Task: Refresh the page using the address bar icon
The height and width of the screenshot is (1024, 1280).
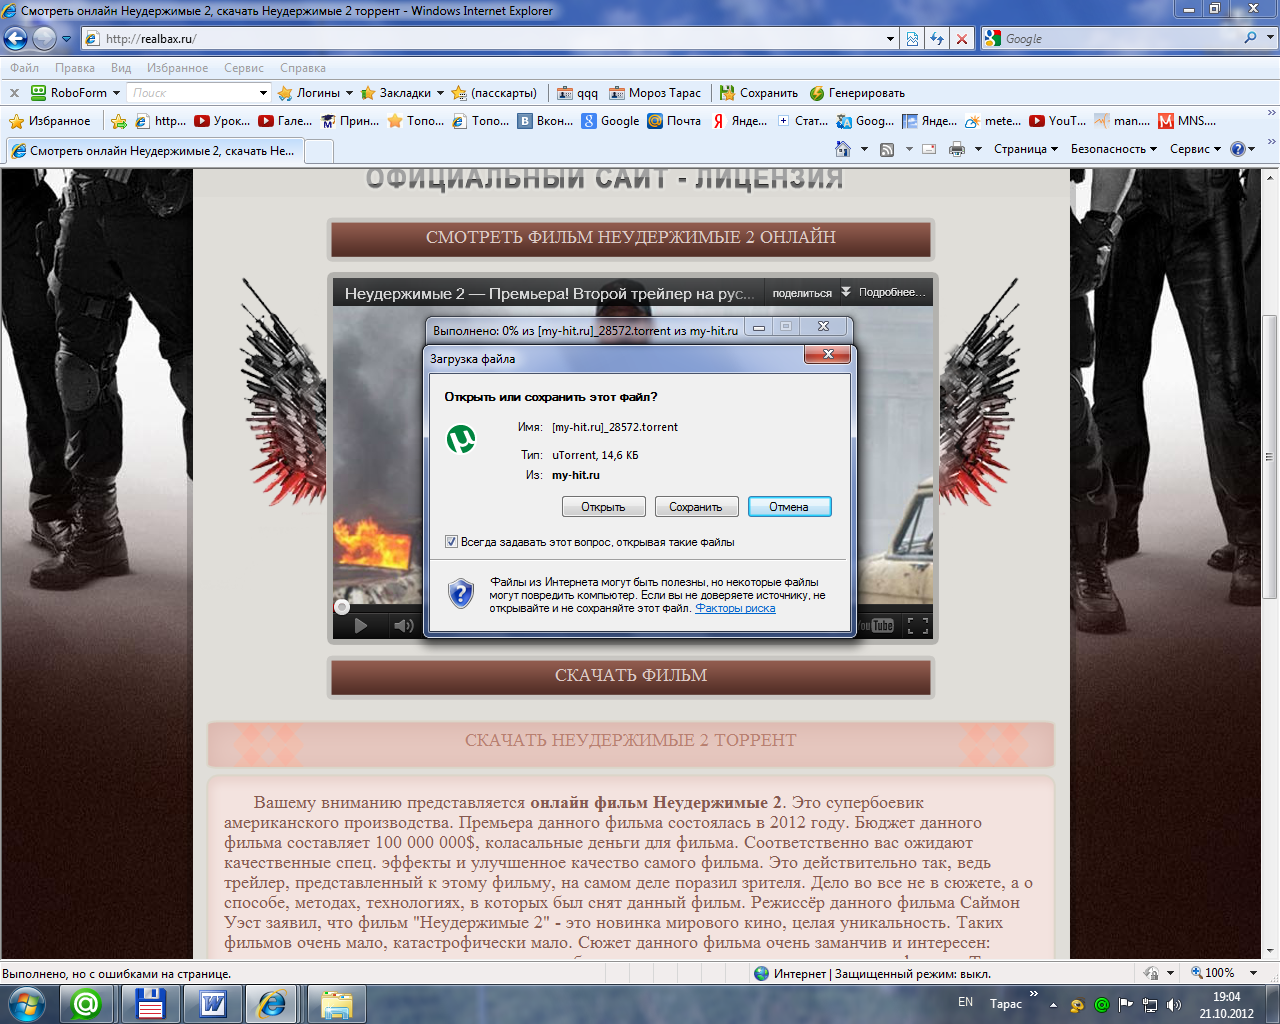Action: point(937,39)
